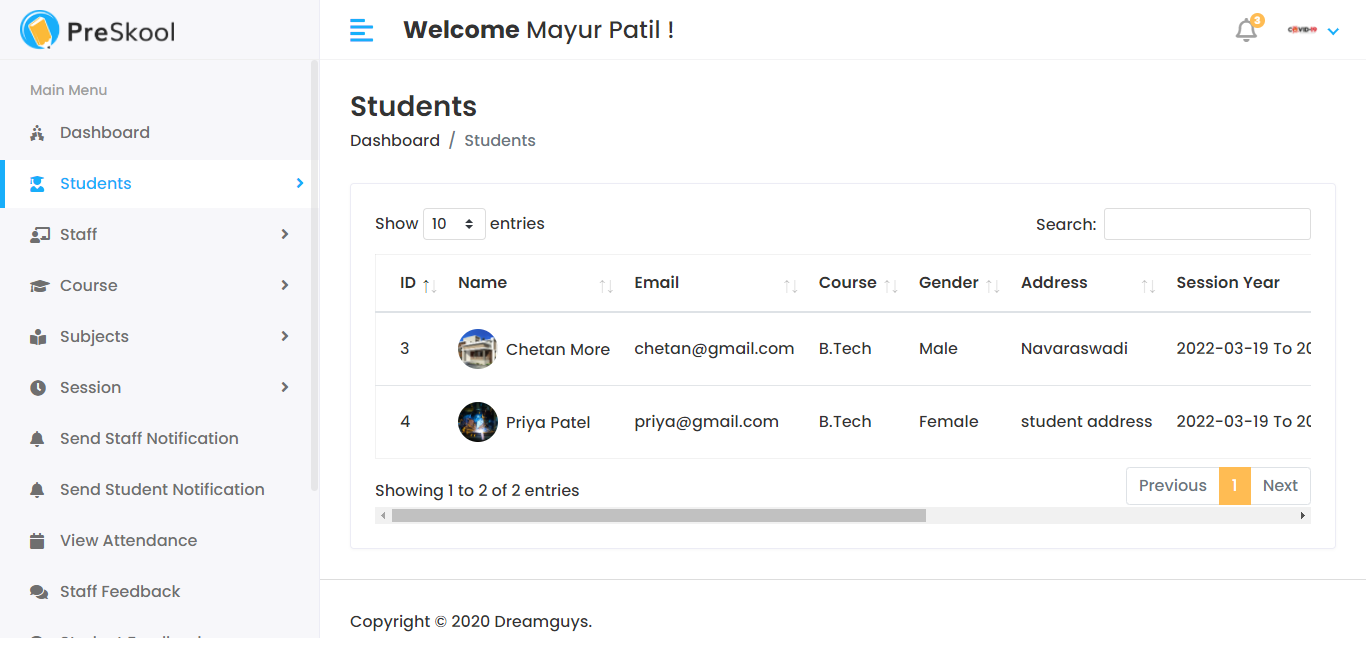This screenshot has height=664, width=1366.
Task: Expand the Staff submenu
Action: [80, 234]
